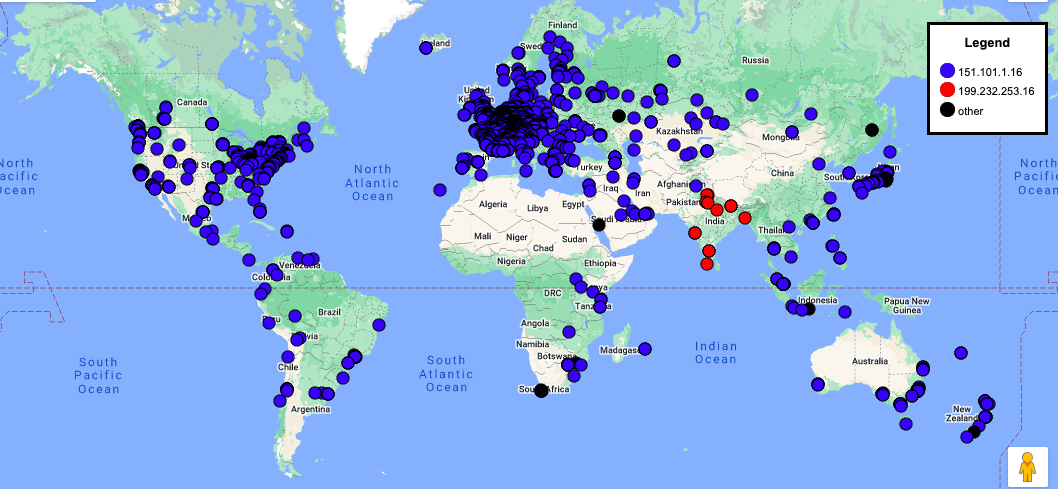Click the black marker in northeastern China
Viewport: 1058px width, 489px height.
point(872,130)
